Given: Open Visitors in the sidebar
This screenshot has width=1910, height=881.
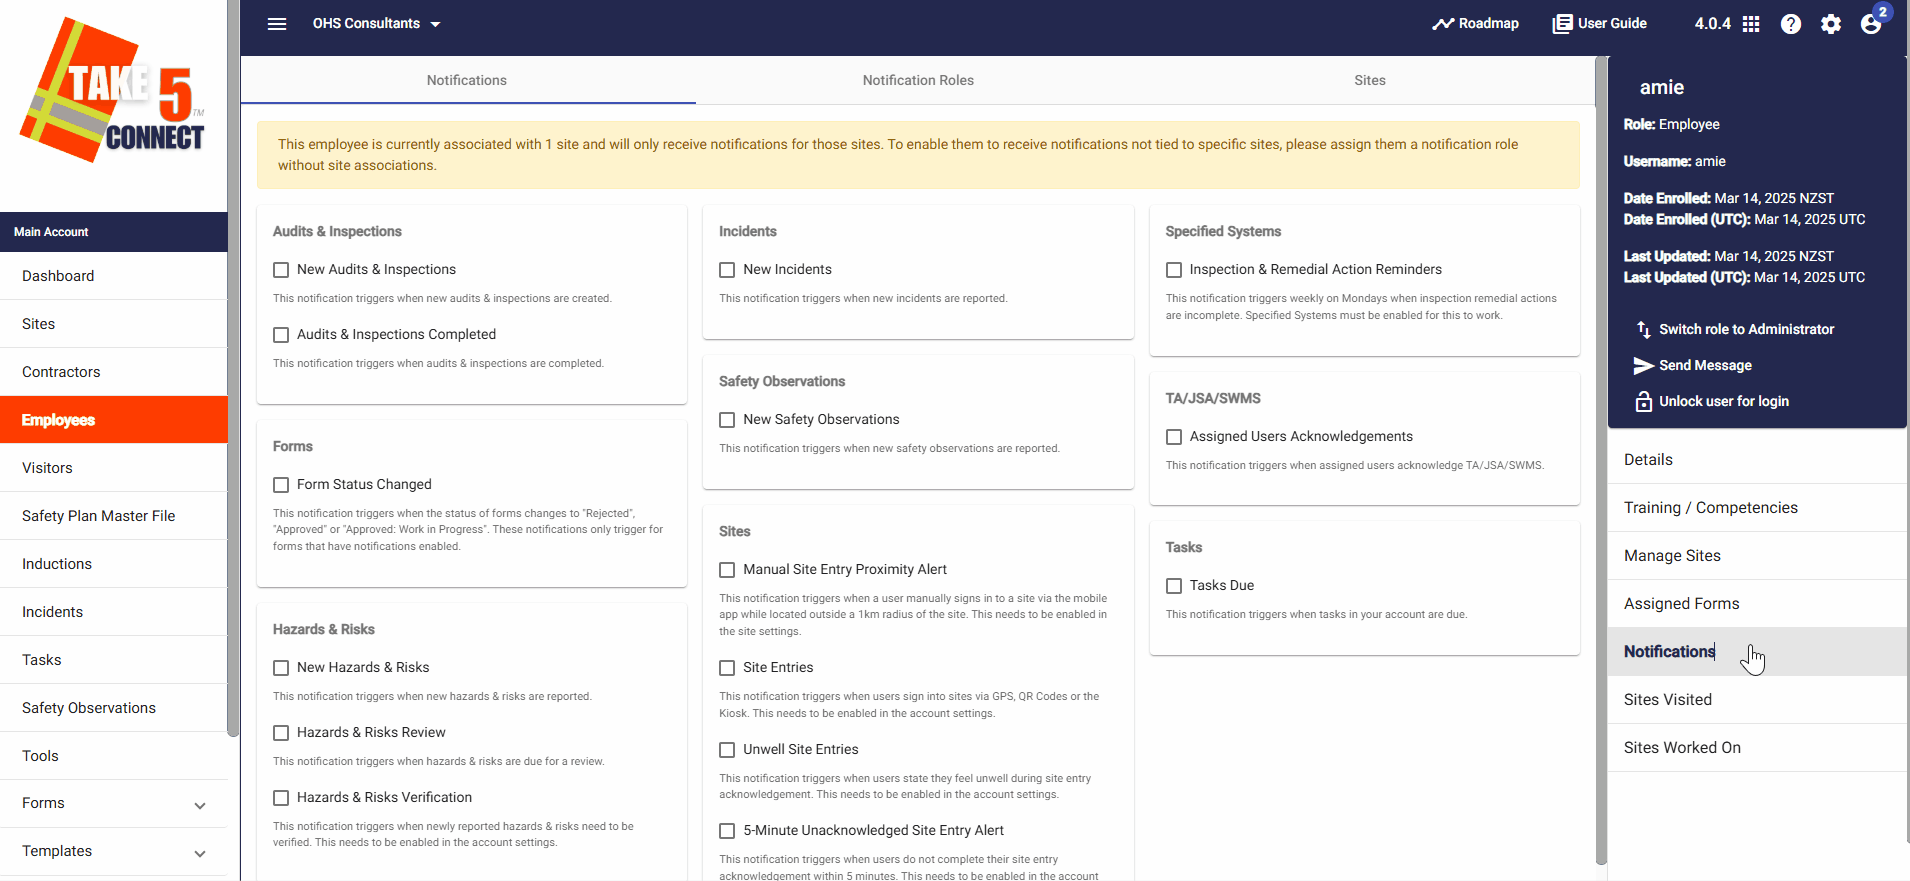Looking at the screenshot, I should (114, 468).
